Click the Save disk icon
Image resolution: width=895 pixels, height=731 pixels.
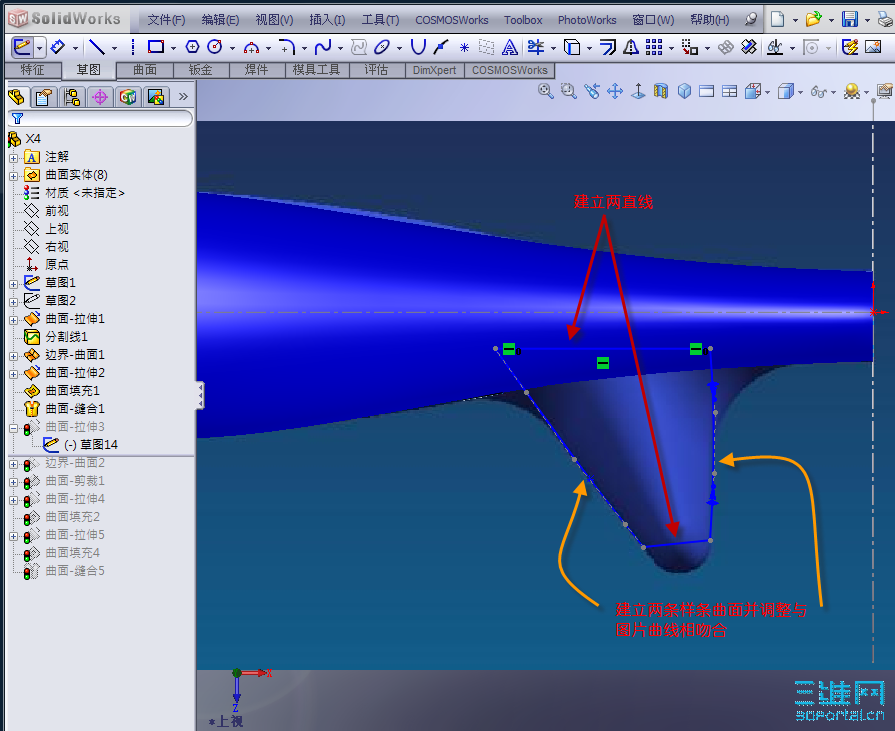(850, 19)
